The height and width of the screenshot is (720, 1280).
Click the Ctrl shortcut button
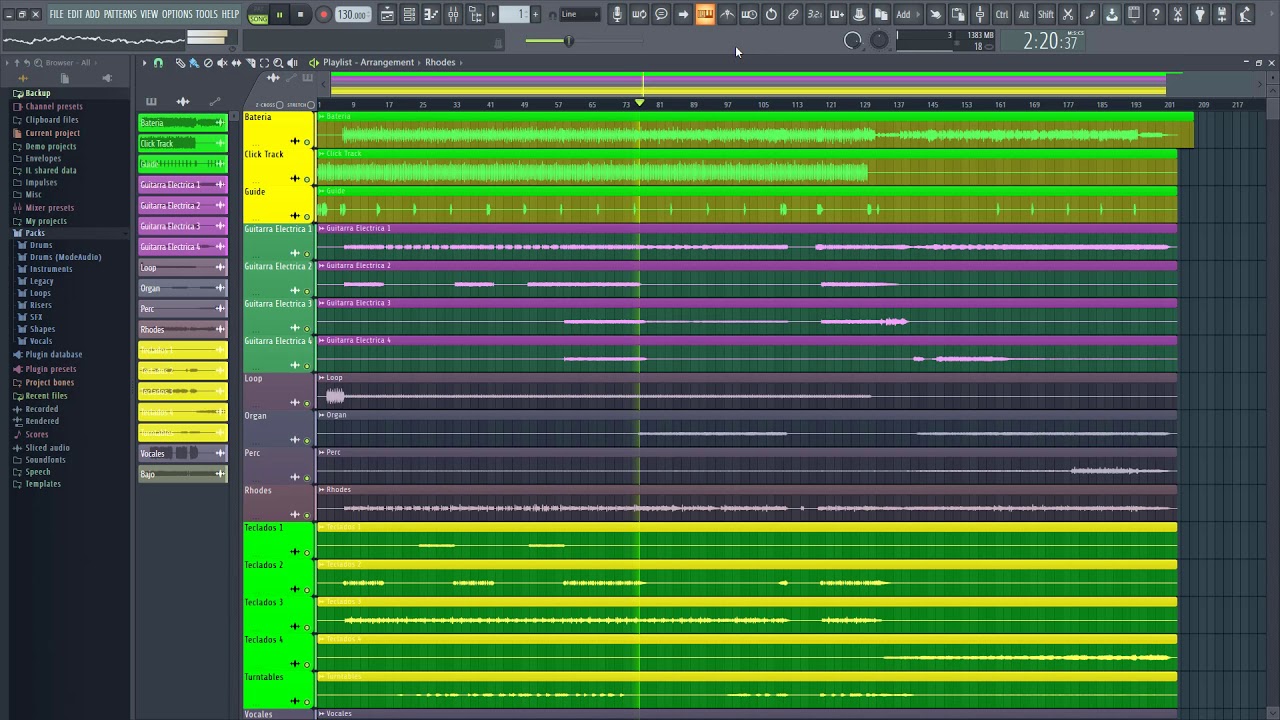(1002, 14)
